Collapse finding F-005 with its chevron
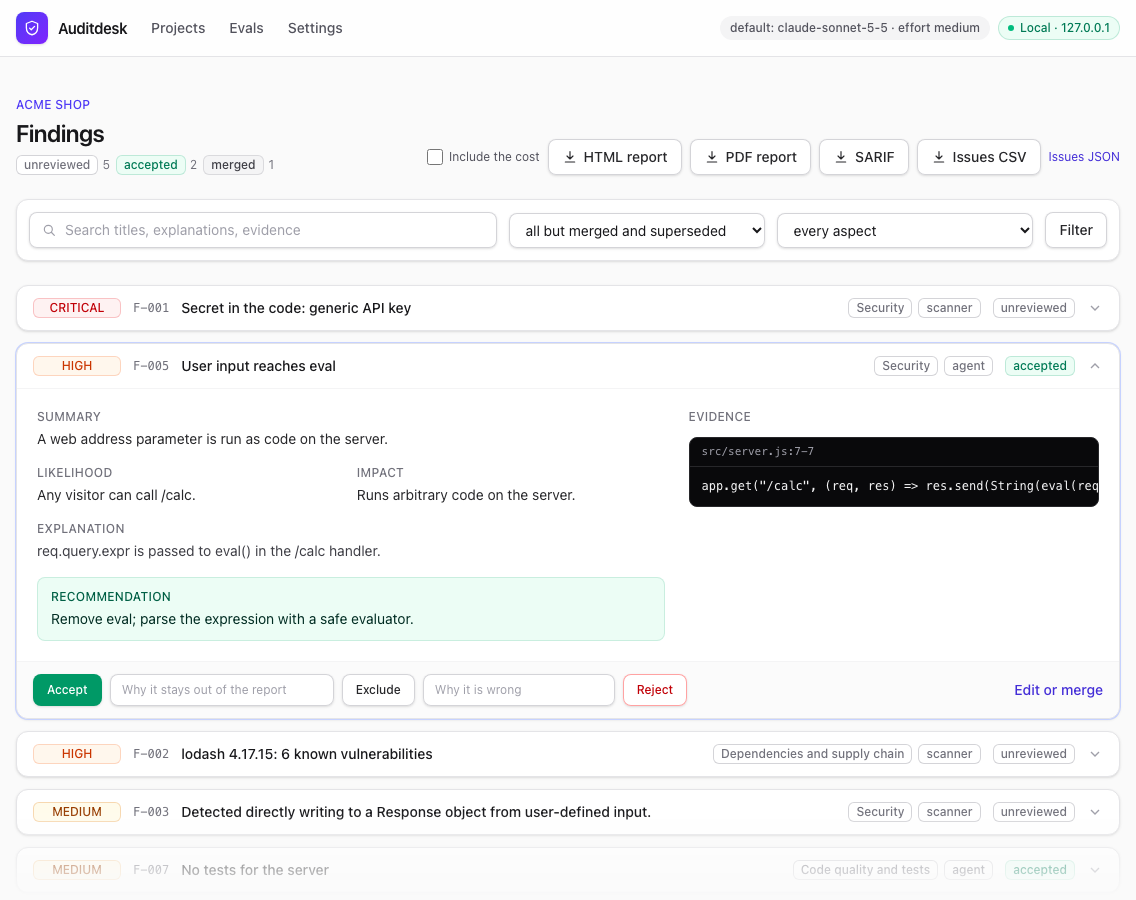The height and width of the screenshot is (900, 1136). point(1095,366)
